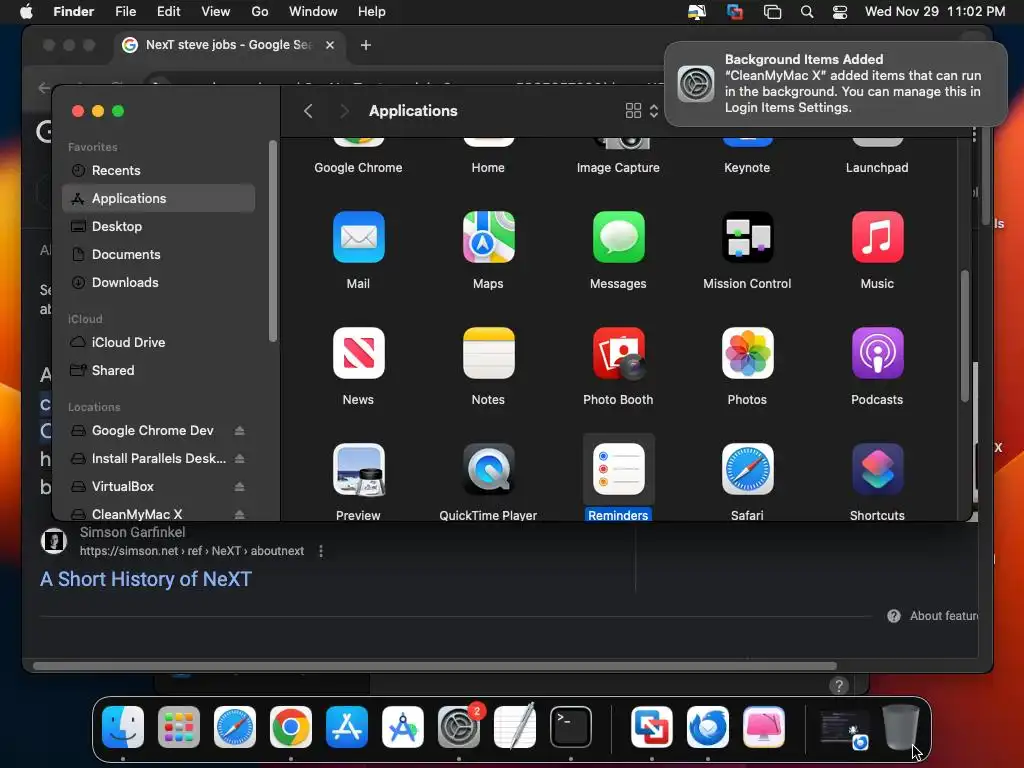1024x768 pixels.
Task: Select the News app icon
Action: click(359, 353)
